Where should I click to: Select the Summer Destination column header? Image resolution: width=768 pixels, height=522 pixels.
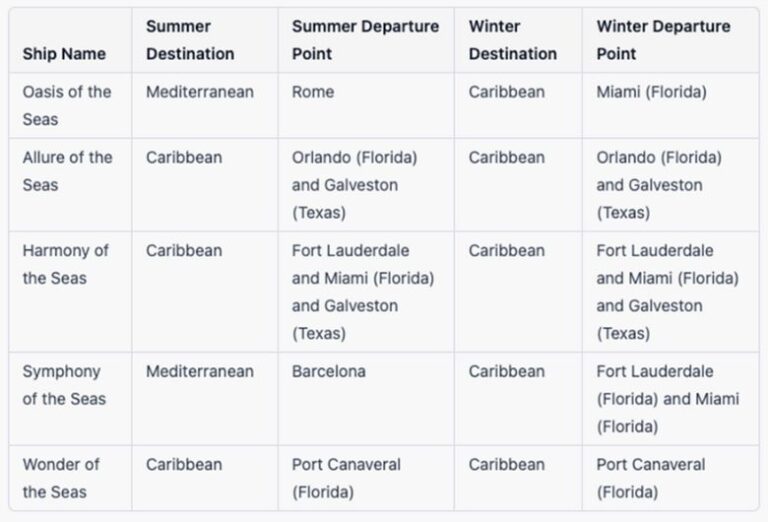click(x=190, y=40)
